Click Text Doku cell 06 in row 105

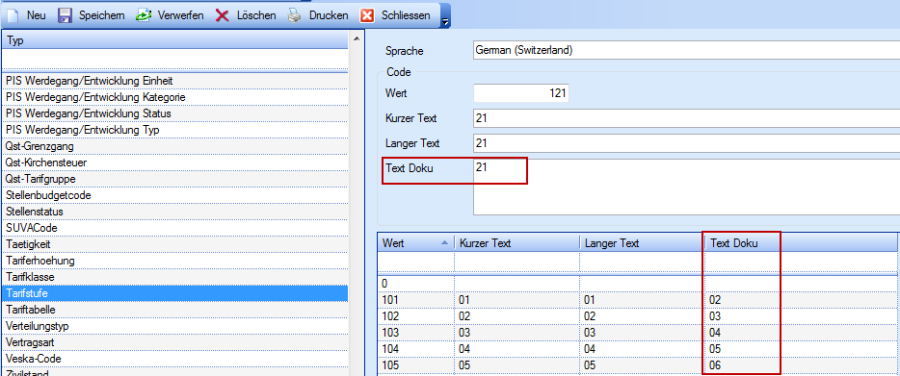pyautogui.click(x=801, y=365)
